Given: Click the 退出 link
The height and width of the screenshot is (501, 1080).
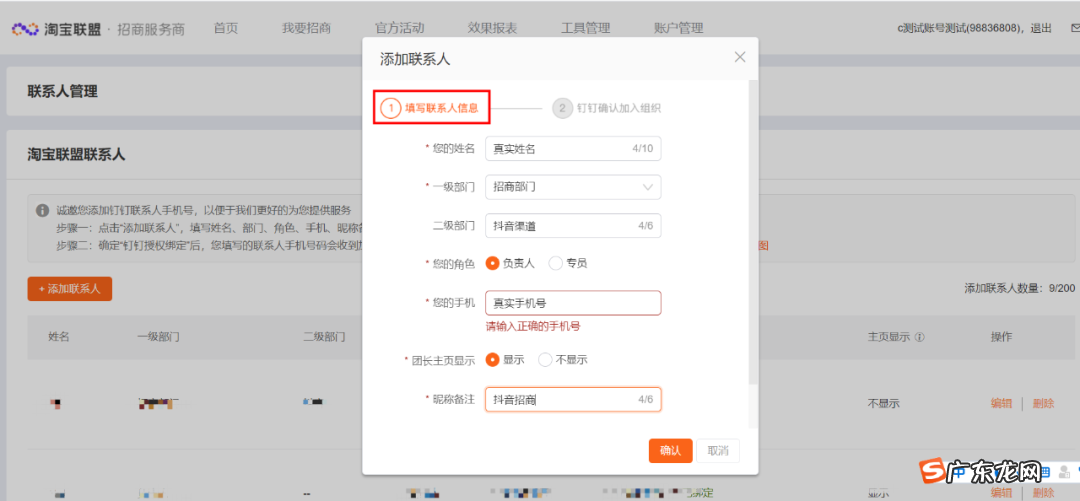Looking at the screenshot, I should pos(1041,28).
